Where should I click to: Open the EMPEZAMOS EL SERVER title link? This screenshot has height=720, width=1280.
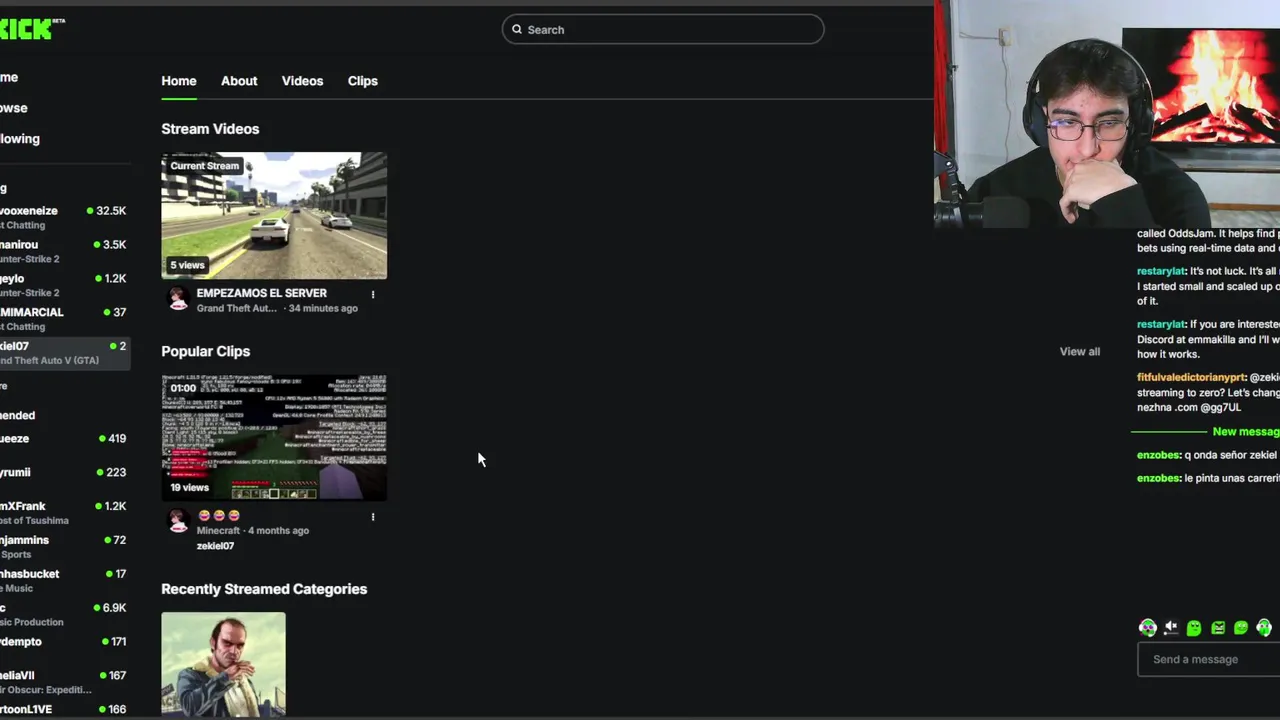[262, 293]
